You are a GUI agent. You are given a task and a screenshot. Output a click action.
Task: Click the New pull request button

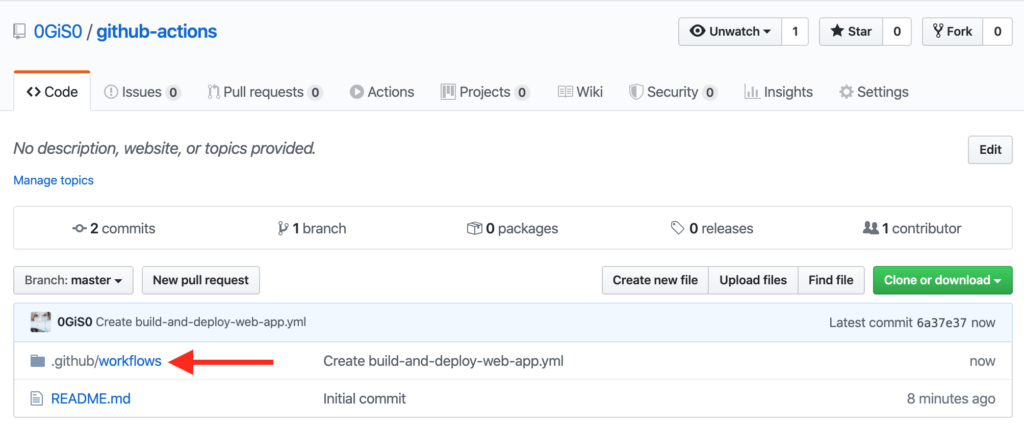(200, 280)
